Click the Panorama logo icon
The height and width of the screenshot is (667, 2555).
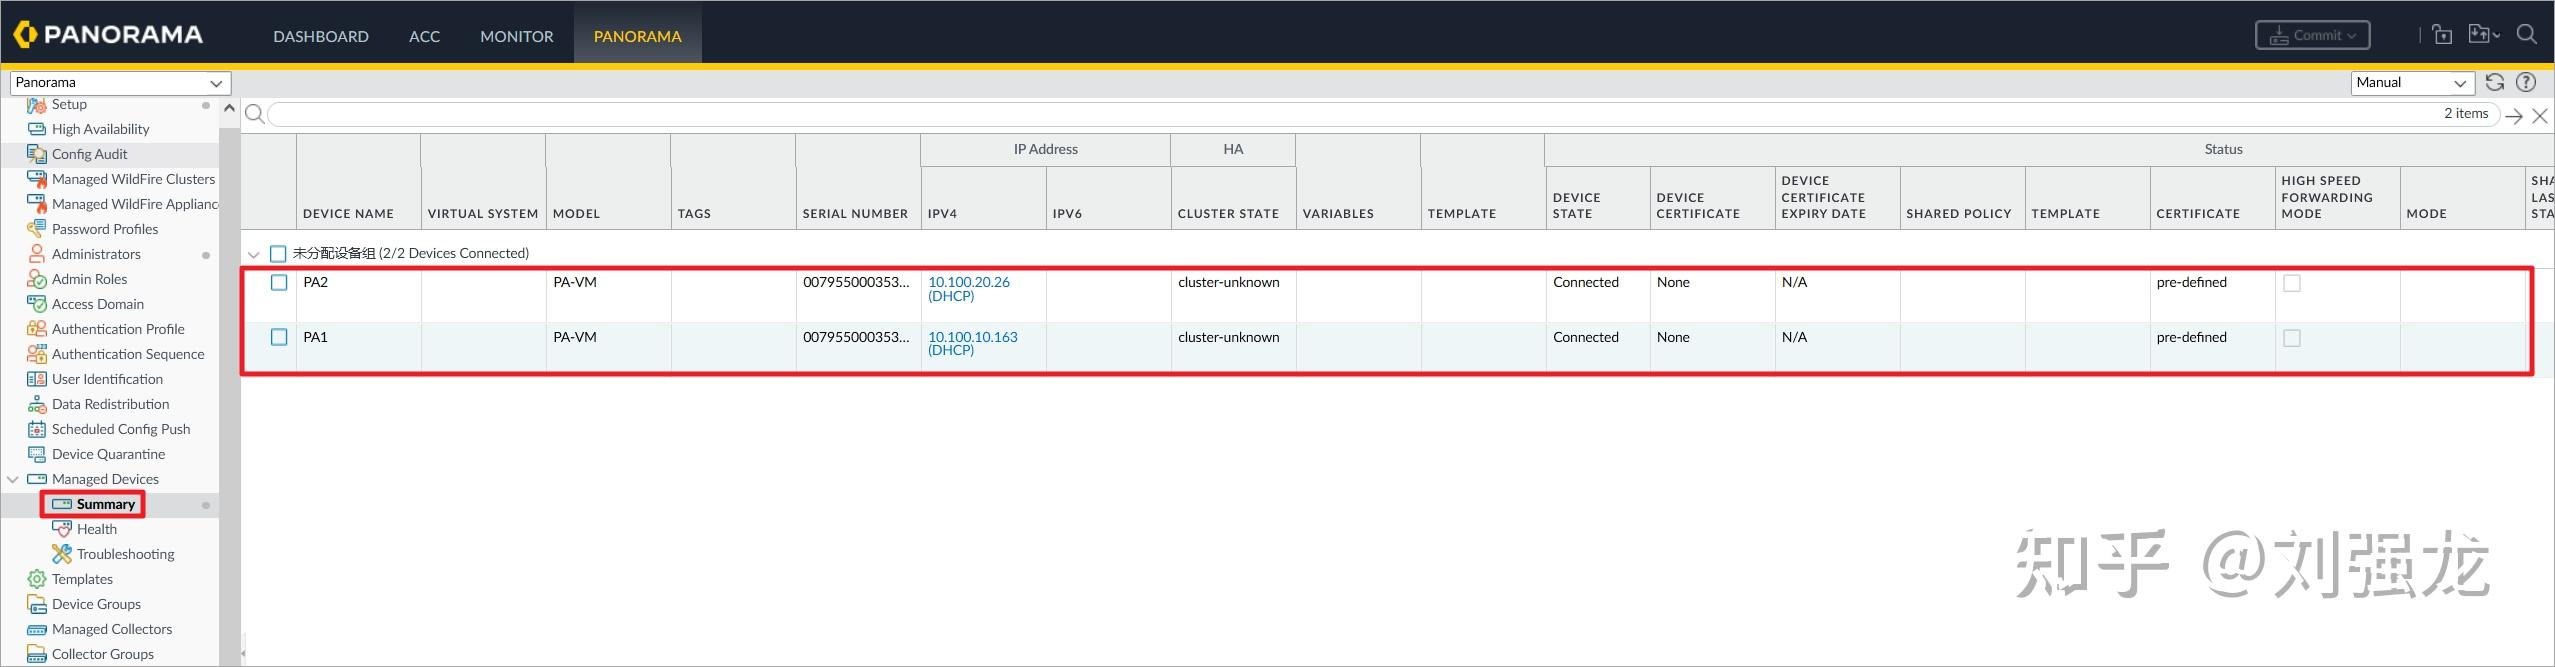click(25, 35)
